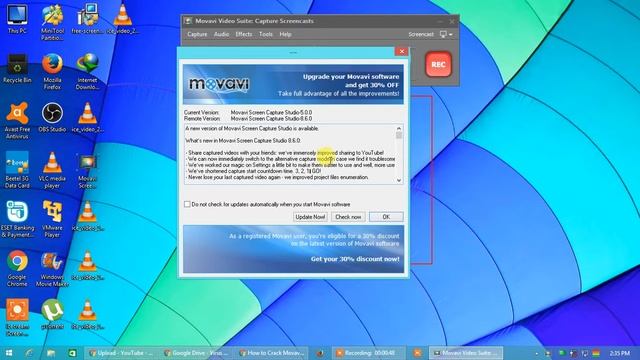Open the Tools menu
This screenshot has width=640, height=360.
pyautogui.click(x=266, y=34)
